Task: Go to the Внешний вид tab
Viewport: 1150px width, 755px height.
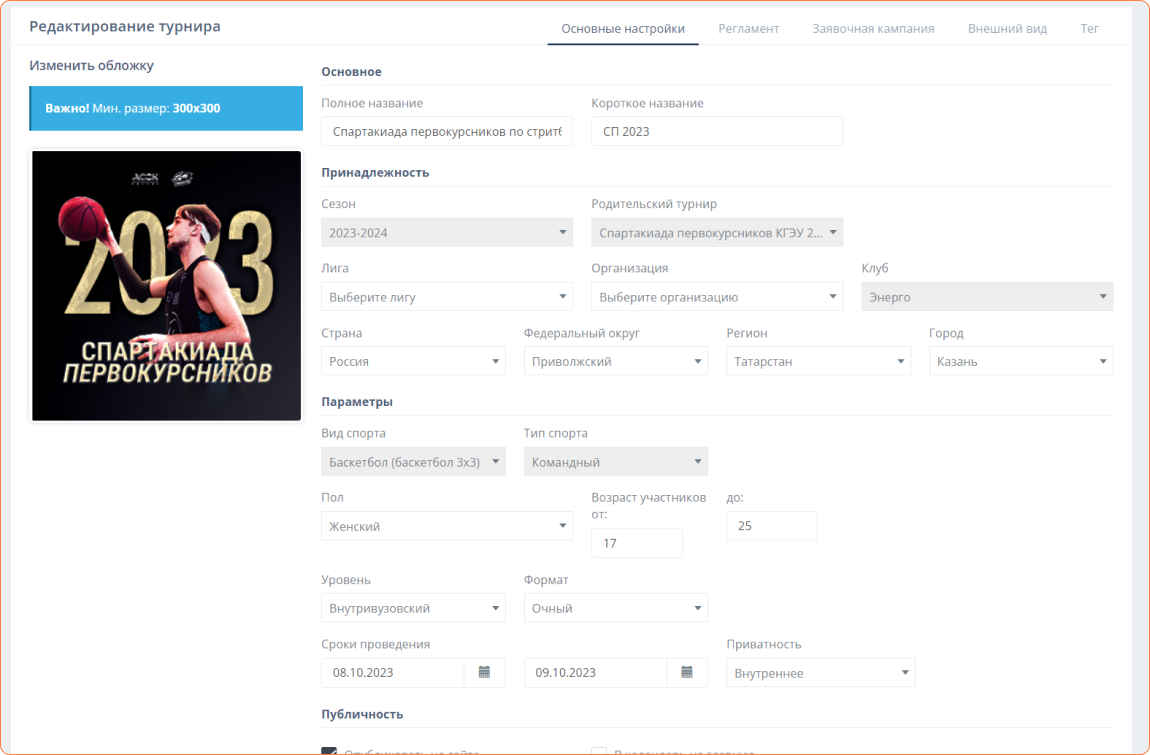Action: [x=1007, y=29]
